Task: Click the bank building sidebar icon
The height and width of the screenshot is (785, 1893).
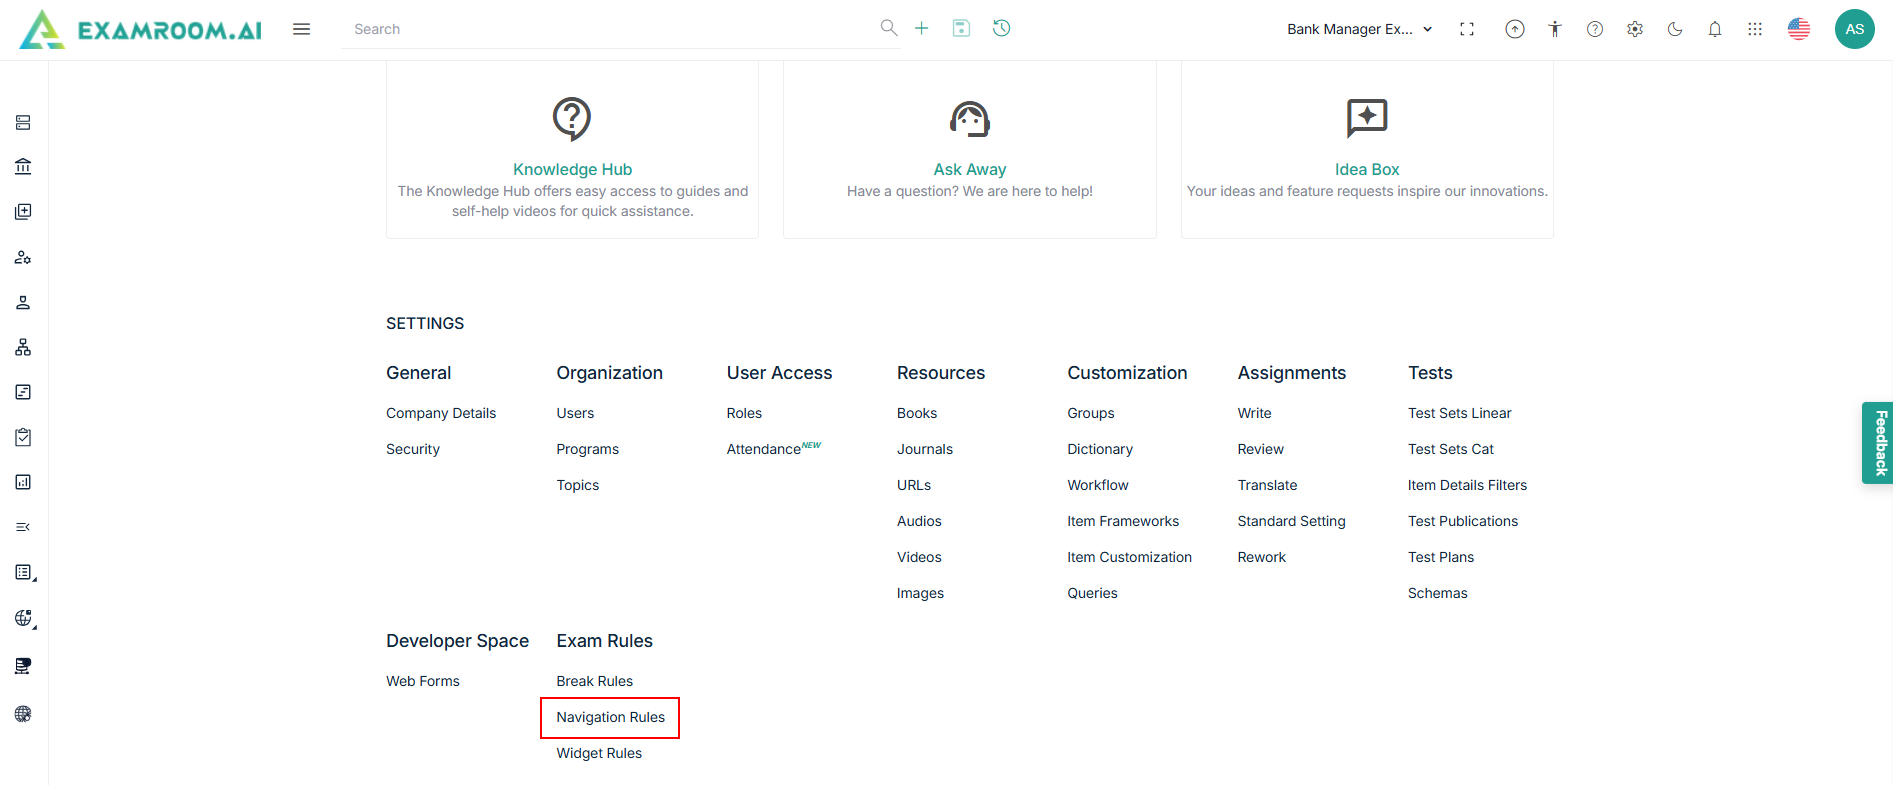Action: pyautogui.click(x=23, y=166)
